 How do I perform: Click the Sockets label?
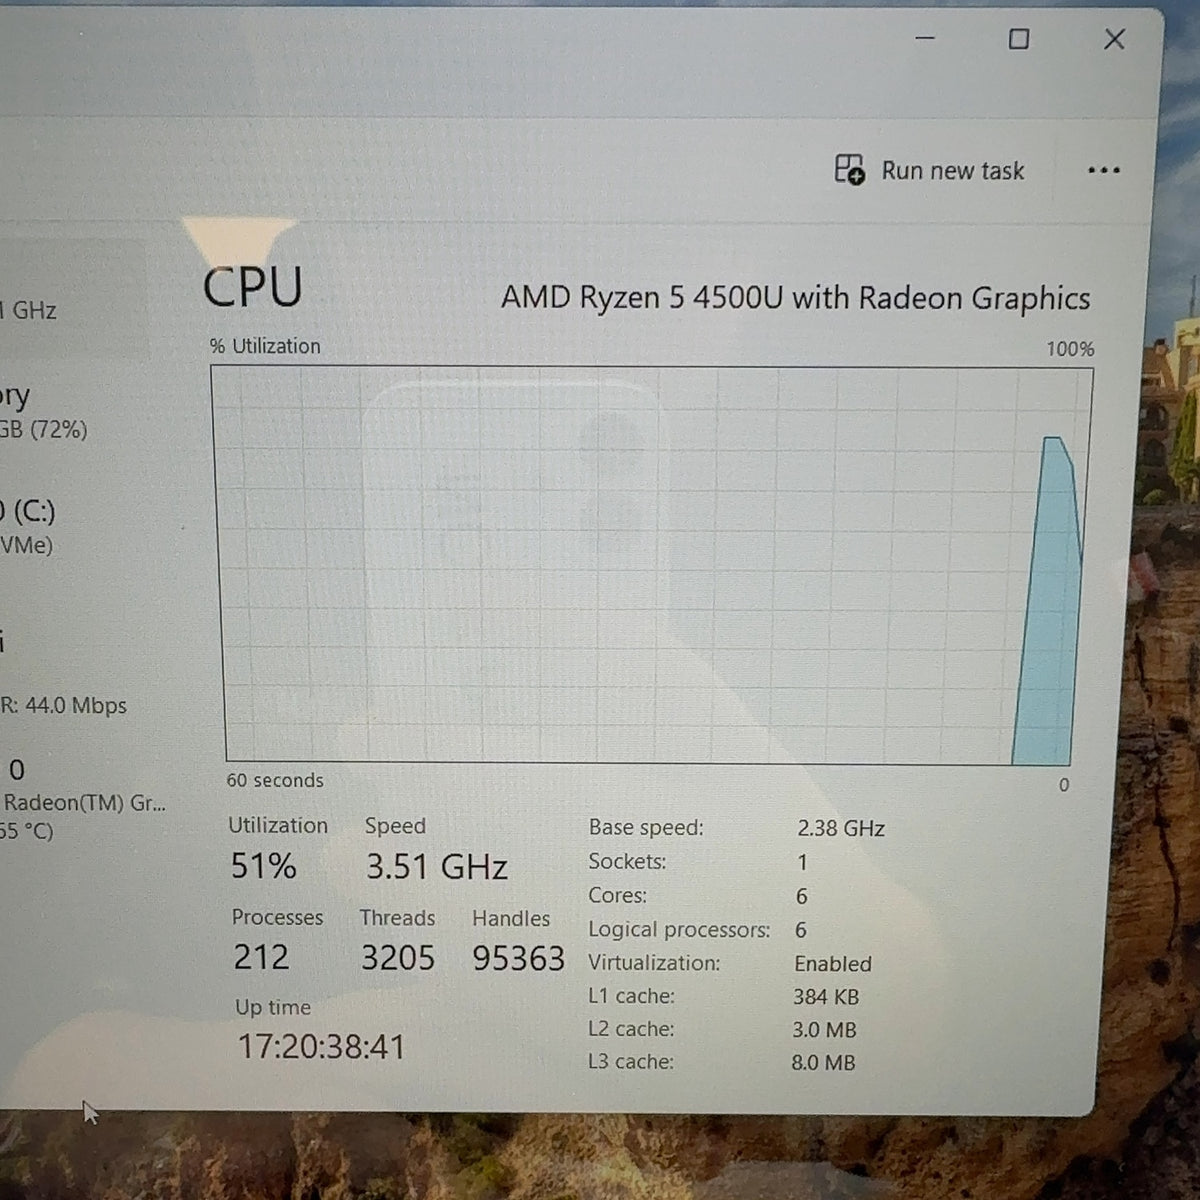coord(627,861)
